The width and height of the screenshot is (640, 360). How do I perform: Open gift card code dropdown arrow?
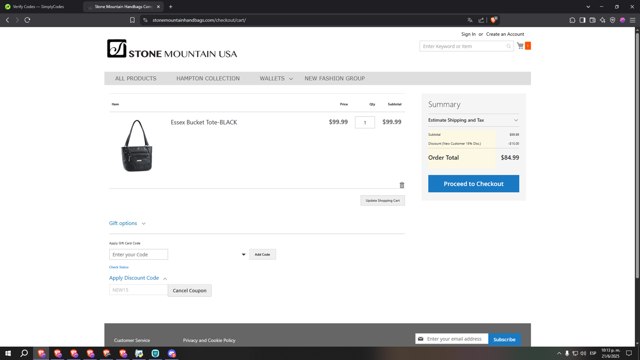(244, 254)
